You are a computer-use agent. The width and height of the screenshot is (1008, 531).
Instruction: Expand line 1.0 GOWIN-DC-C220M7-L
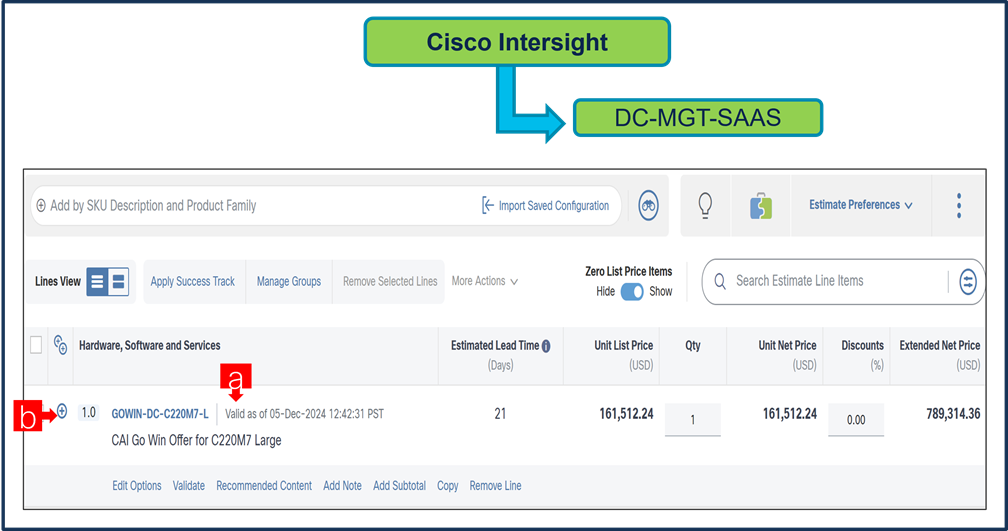tap(62, 411)
